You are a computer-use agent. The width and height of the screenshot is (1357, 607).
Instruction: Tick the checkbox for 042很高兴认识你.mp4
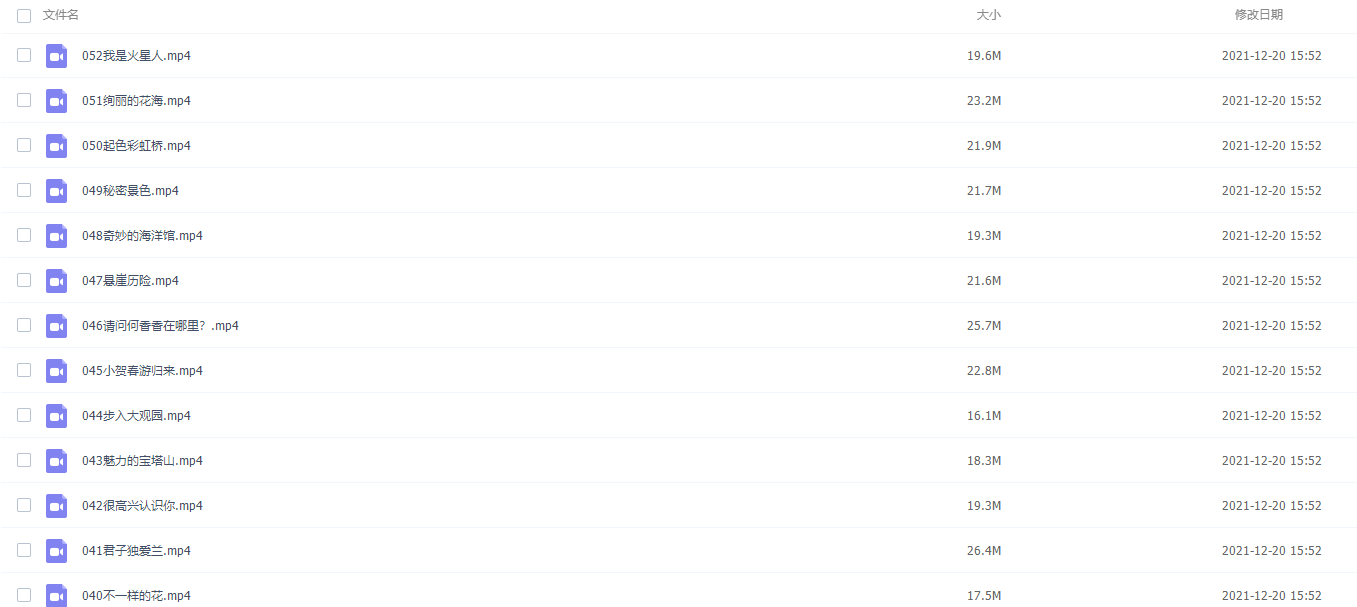pyautogui.click(x=24, y=505)
